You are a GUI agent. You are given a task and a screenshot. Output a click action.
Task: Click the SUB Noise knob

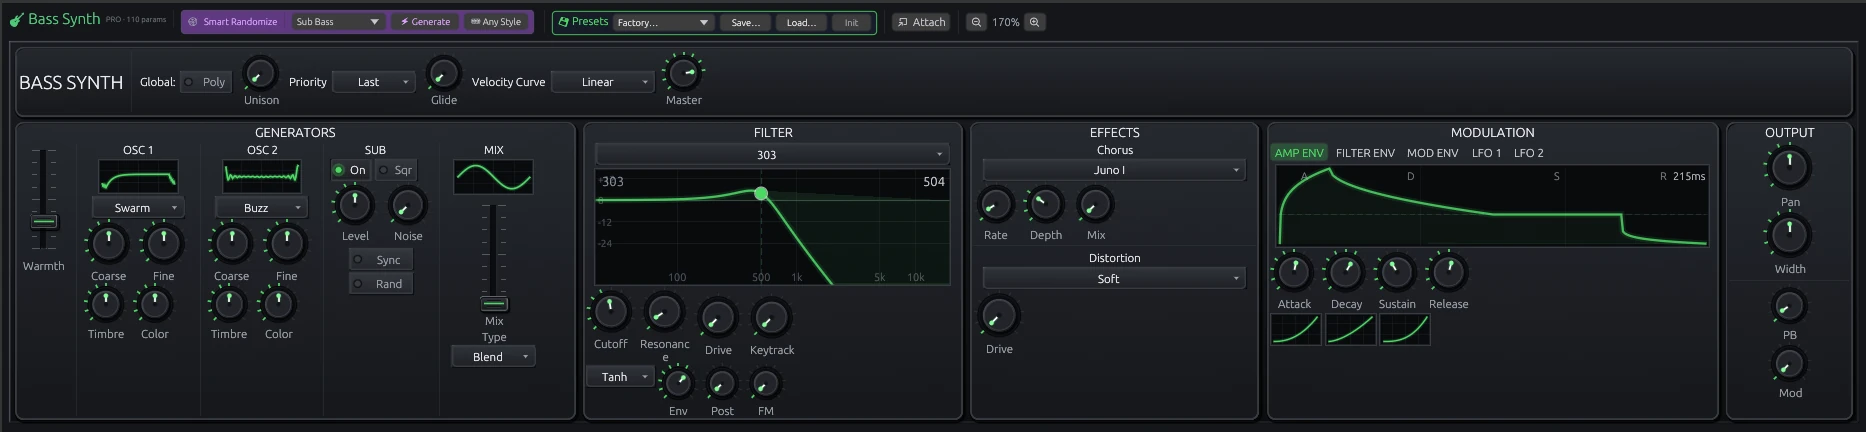(407, 206)
